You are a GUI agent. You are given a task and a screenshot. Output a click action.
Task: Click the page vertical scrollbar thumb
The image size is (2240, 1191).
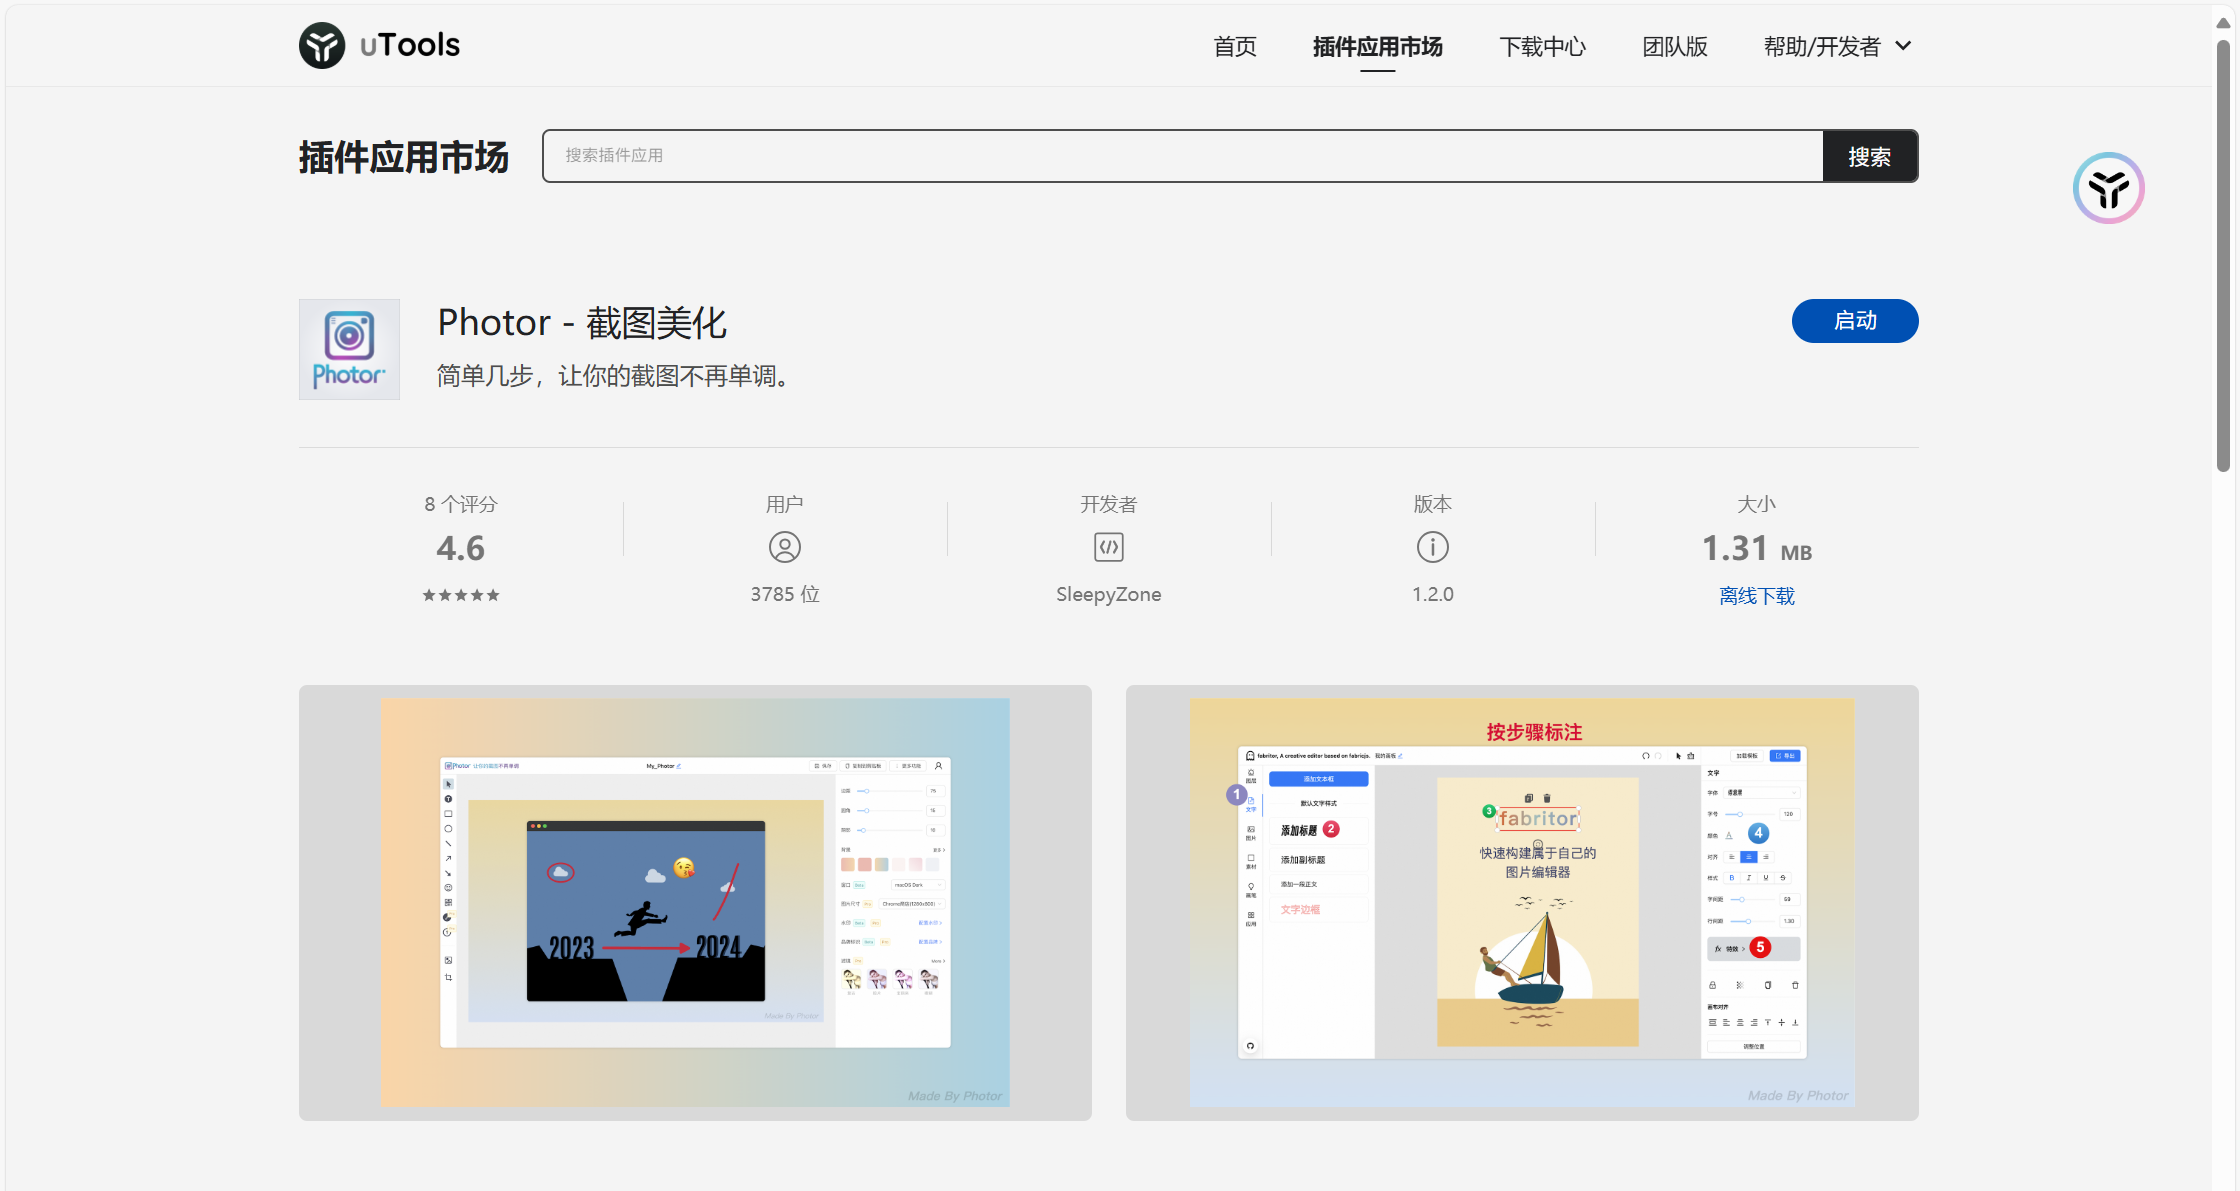(2223, 255)
